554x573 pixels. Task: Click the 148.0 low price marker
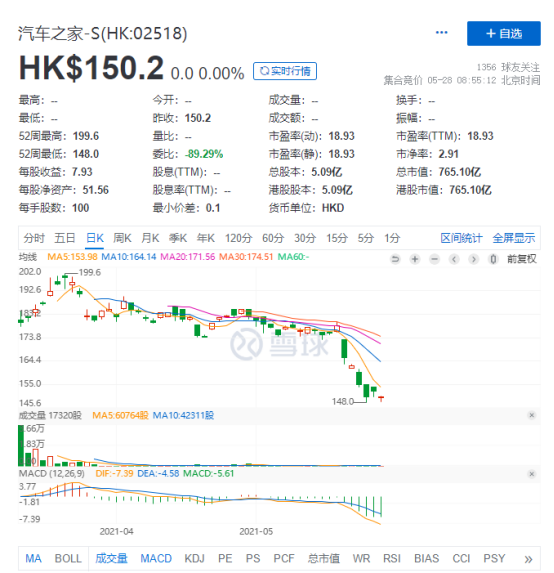point(343,401)
